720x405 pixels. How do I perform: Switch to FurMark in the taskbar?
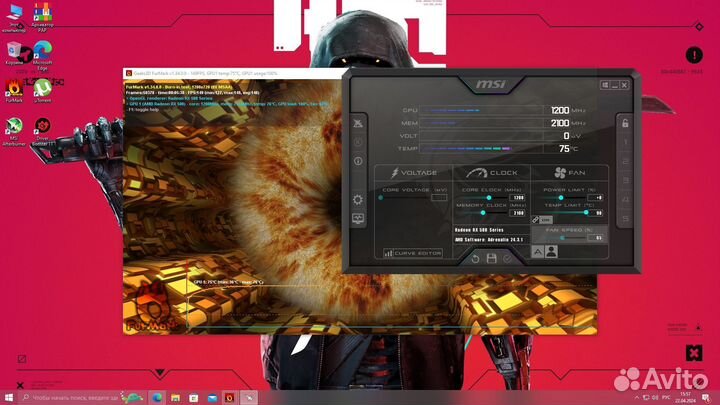point(230,398)
